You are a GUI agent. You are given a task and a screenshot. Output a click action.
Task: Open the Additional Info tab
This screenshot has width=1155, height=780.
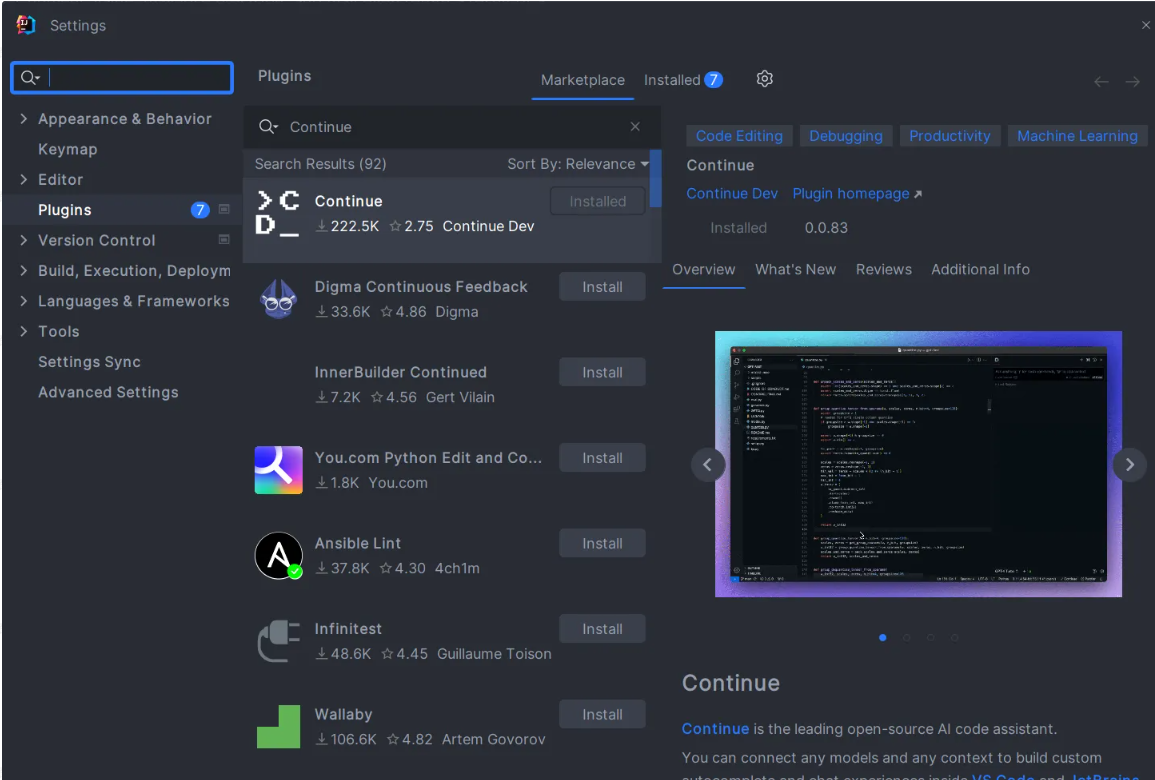[x=980, y=270]
